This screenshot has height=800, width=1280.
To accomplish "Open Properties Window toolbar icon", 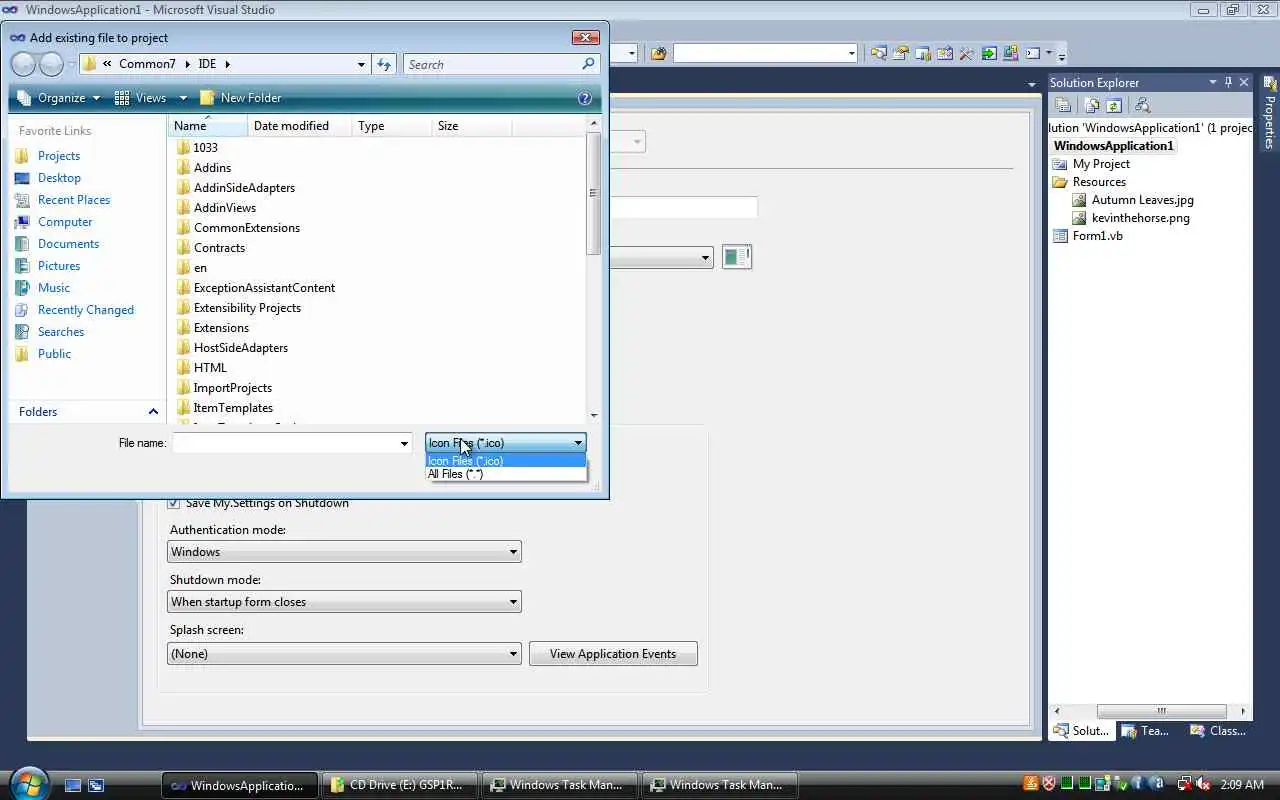I will 900,53.
